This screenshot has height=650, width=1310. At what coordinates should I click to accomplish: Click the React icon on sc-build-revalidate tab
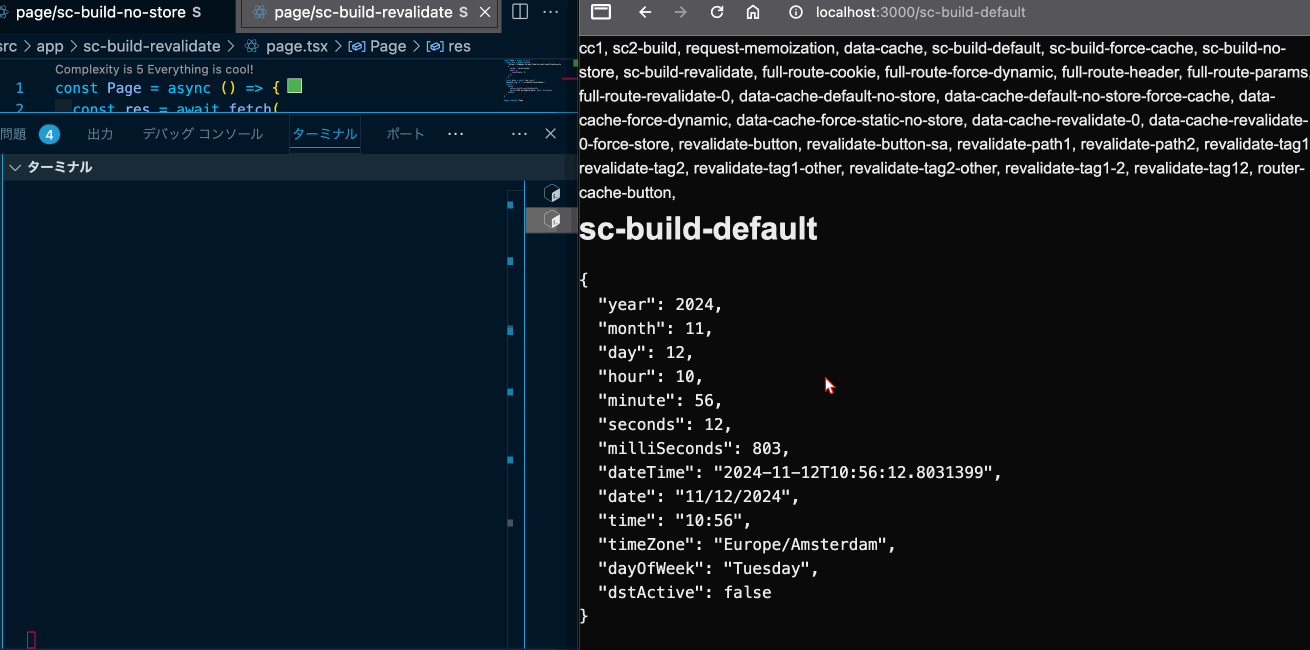point(260,13)
